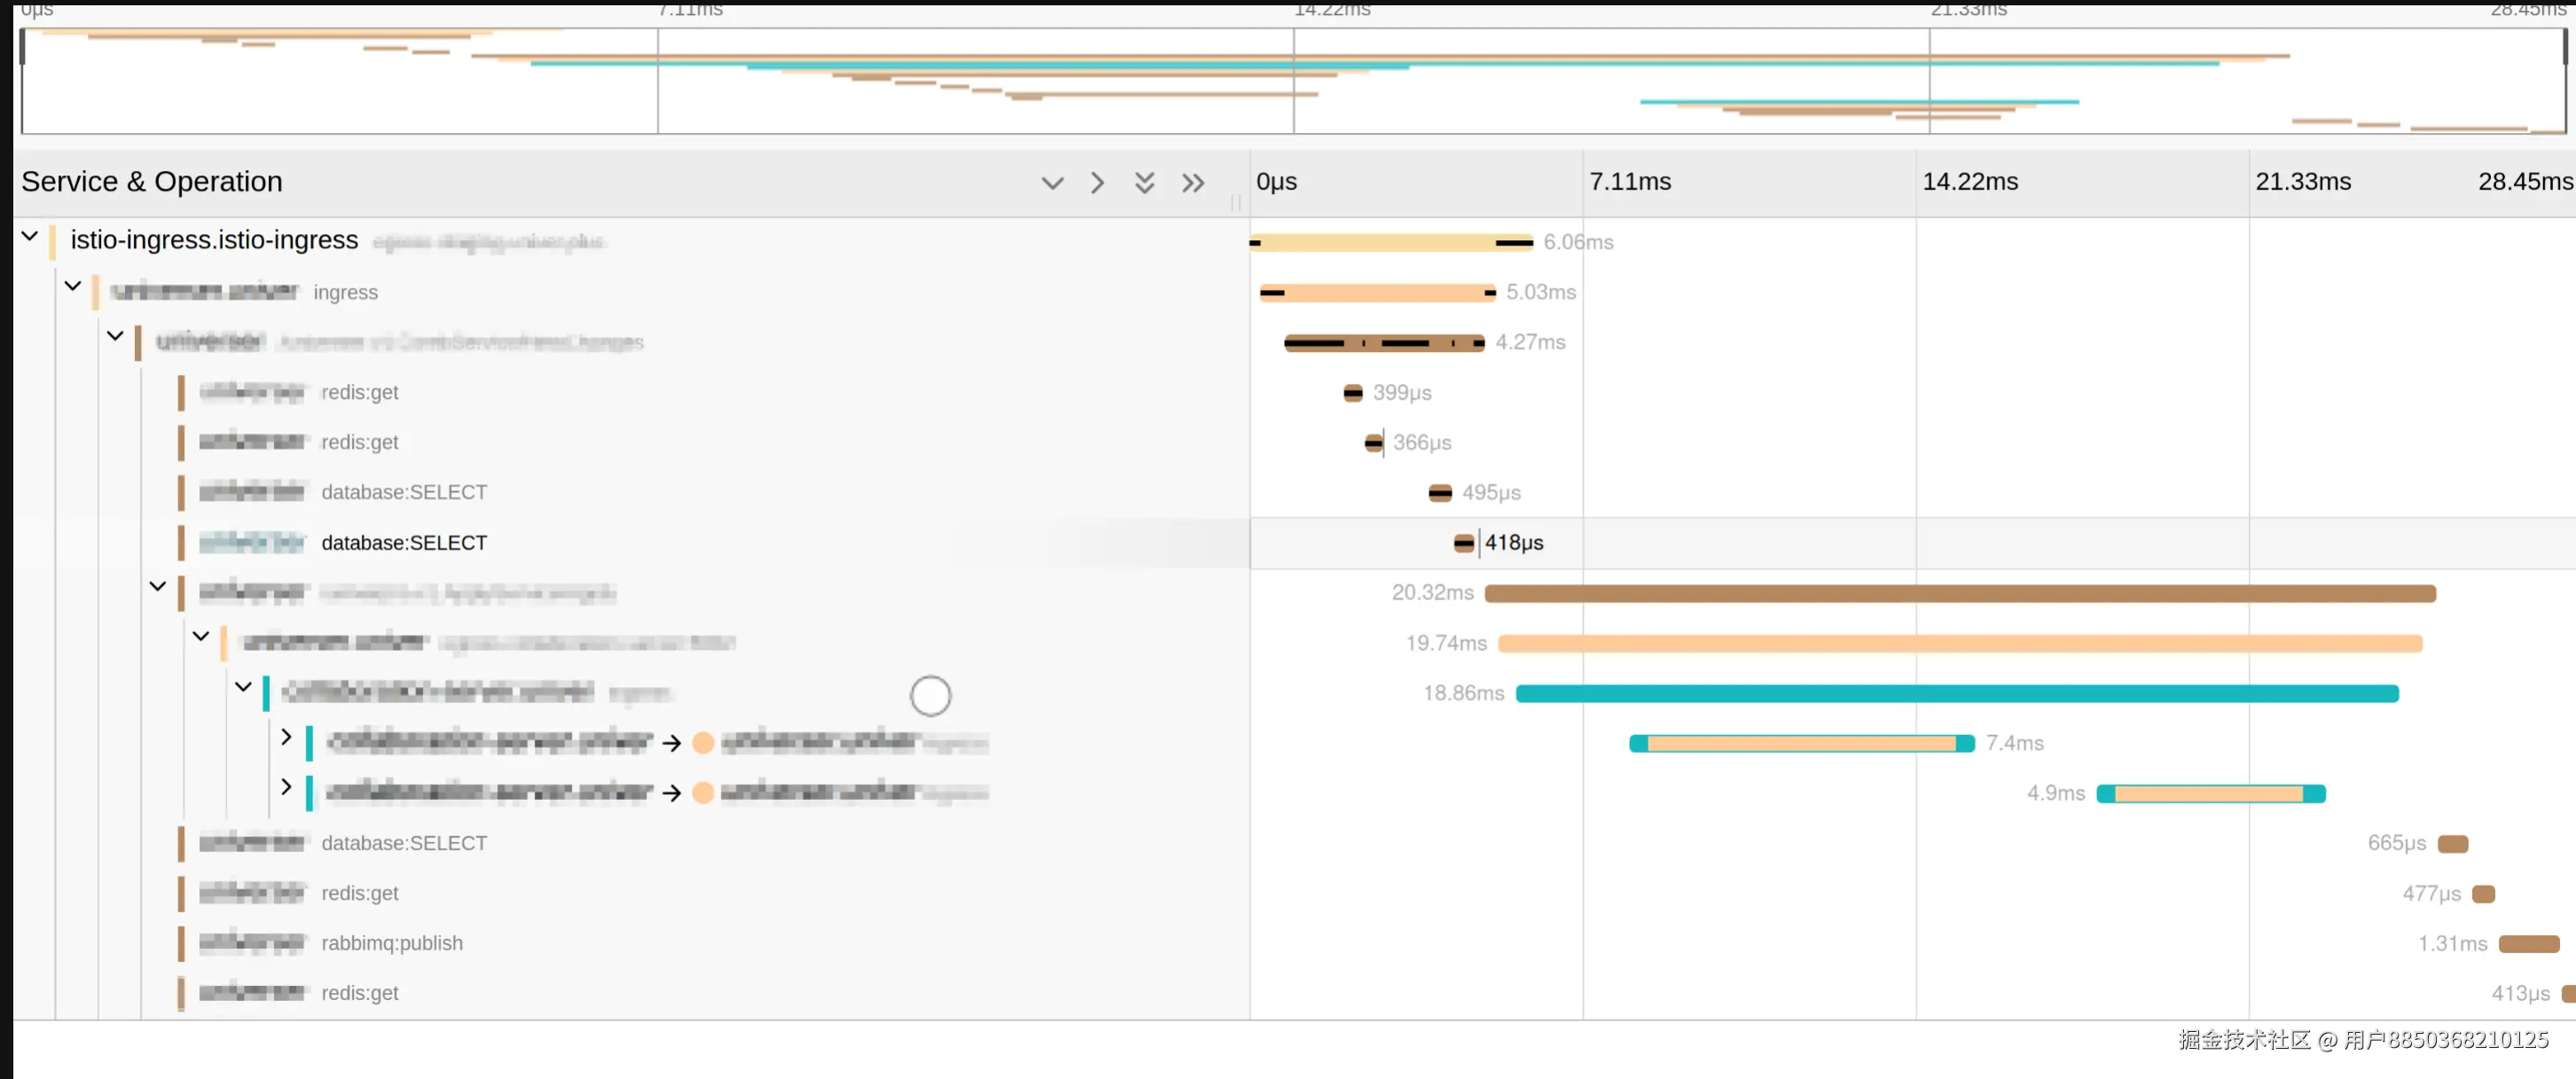Screen dimensions: 2576x1079
Task: Click the 7.4ms timeline span bar
Action: click(x=1801, y=744)
